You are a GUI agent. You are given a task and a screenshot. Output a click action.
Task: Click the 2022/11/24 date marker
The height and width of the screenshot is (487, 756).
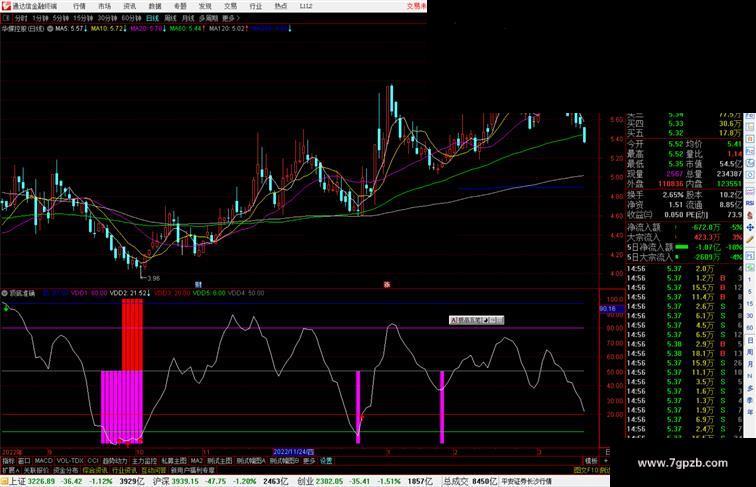294,452
